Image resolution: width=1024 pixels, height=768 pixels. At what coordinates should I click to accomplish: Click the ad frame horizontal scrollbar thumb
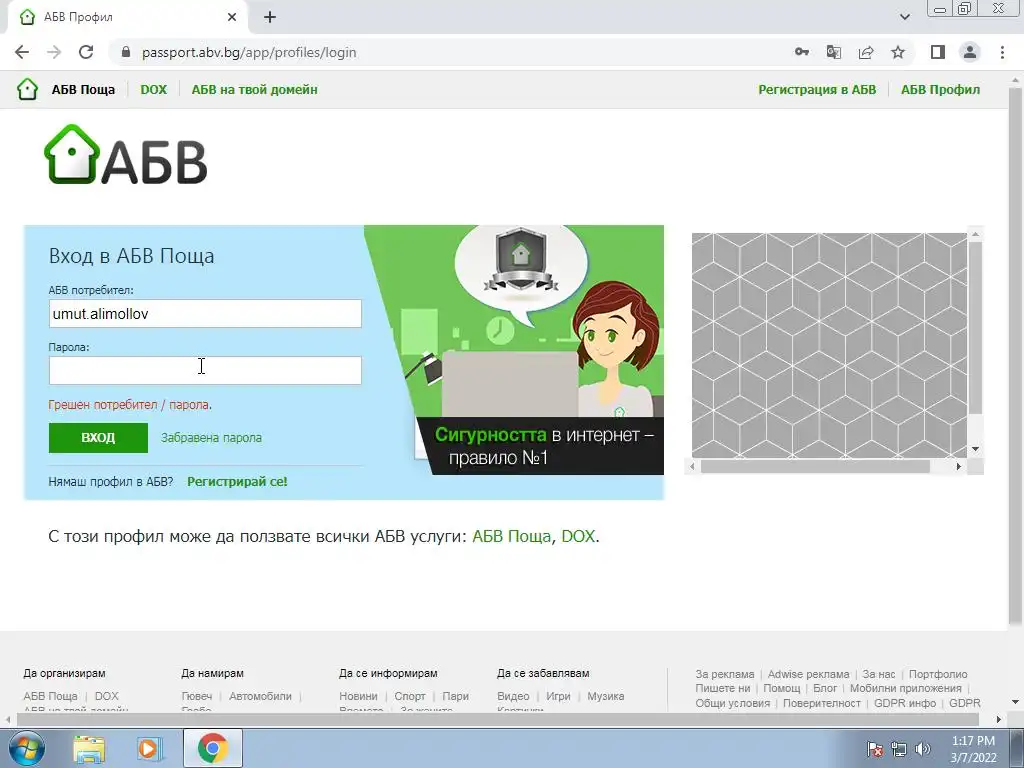pos(814,466)
